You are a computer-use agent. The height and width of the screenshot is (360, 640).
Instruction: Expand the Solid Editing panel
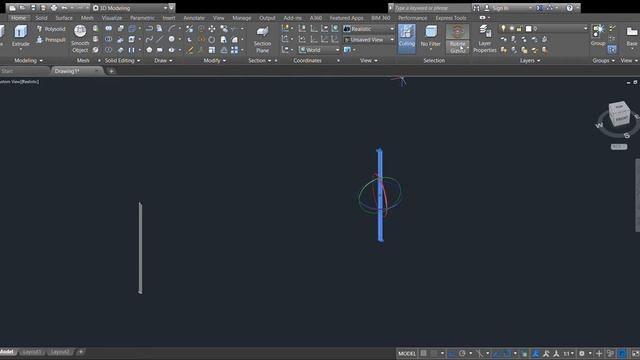(122, 60)
